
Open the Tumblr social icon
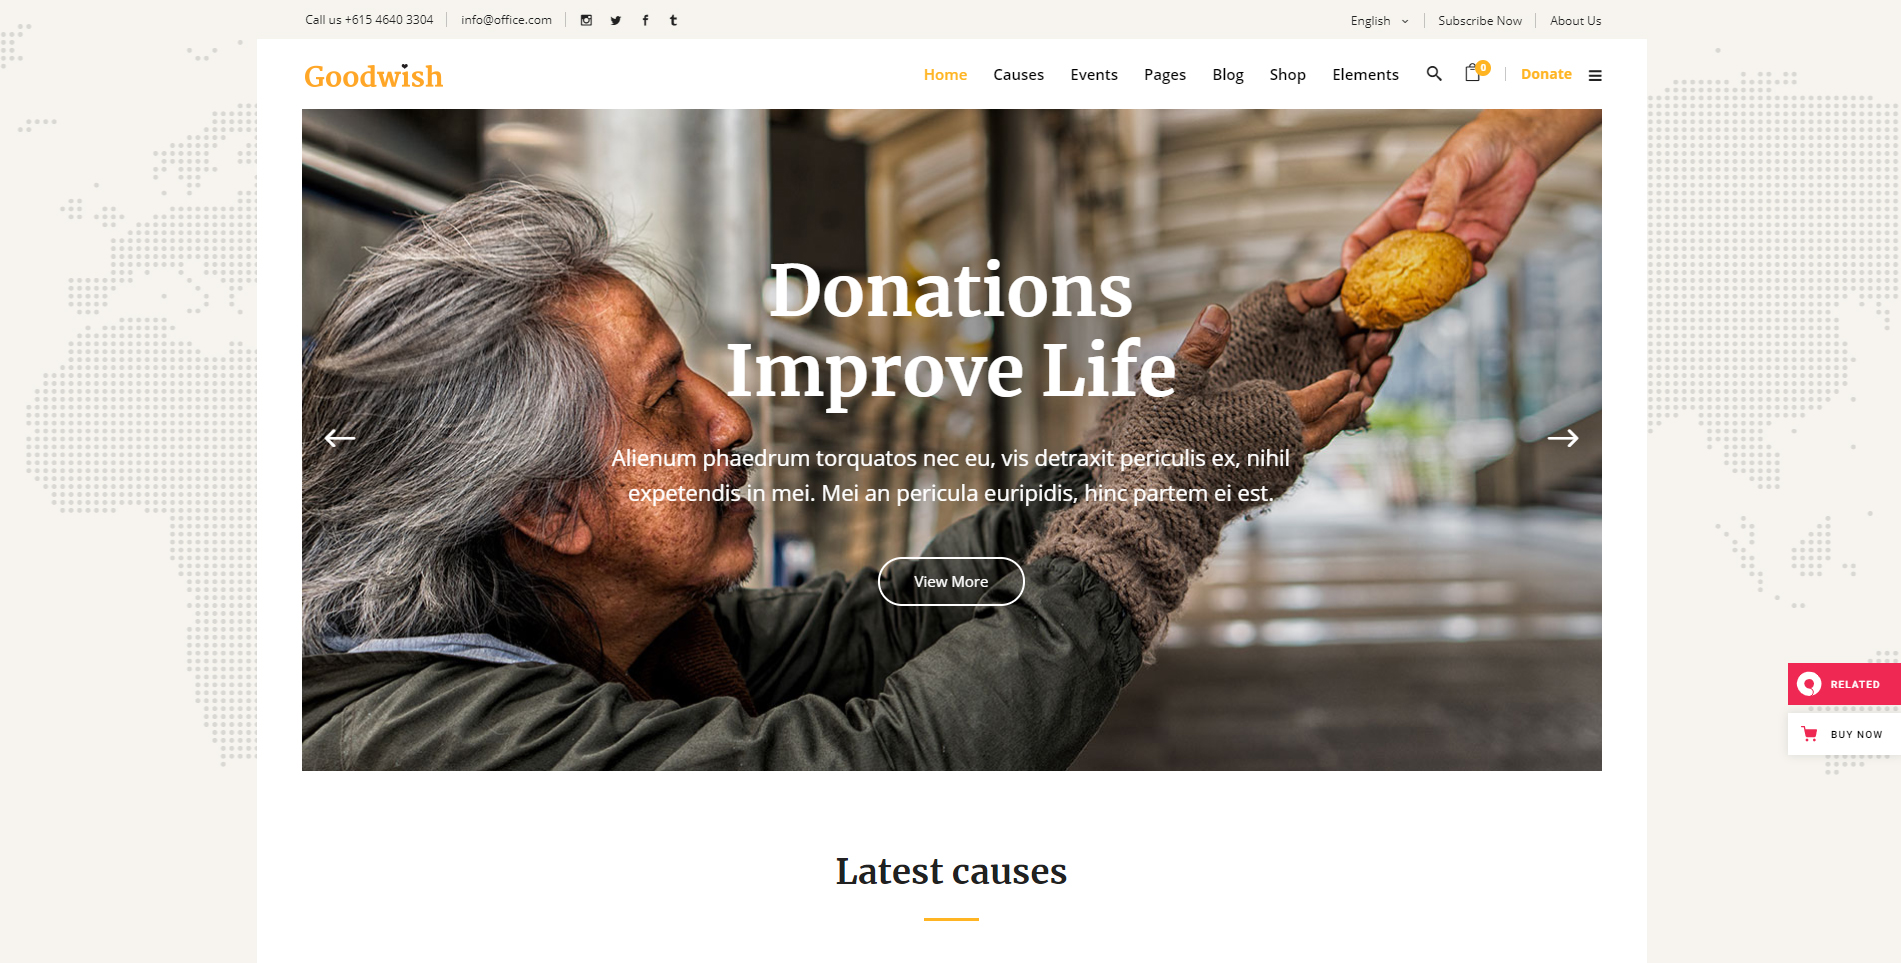click(x=673, y=20)
